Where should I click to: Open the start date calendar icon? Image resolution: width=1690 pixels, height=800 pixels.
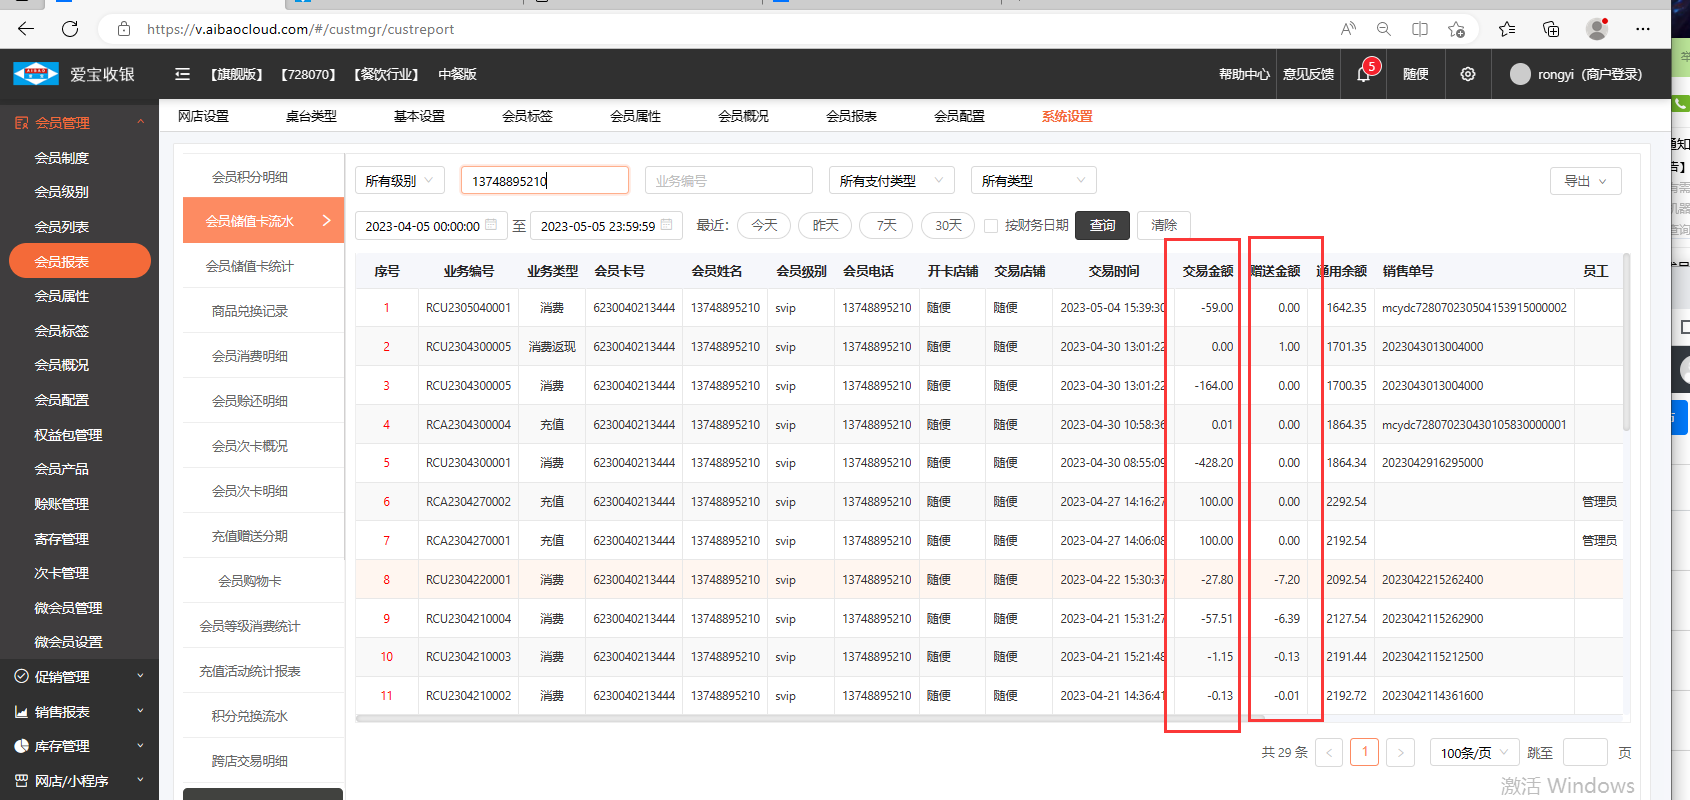(491, 226)
